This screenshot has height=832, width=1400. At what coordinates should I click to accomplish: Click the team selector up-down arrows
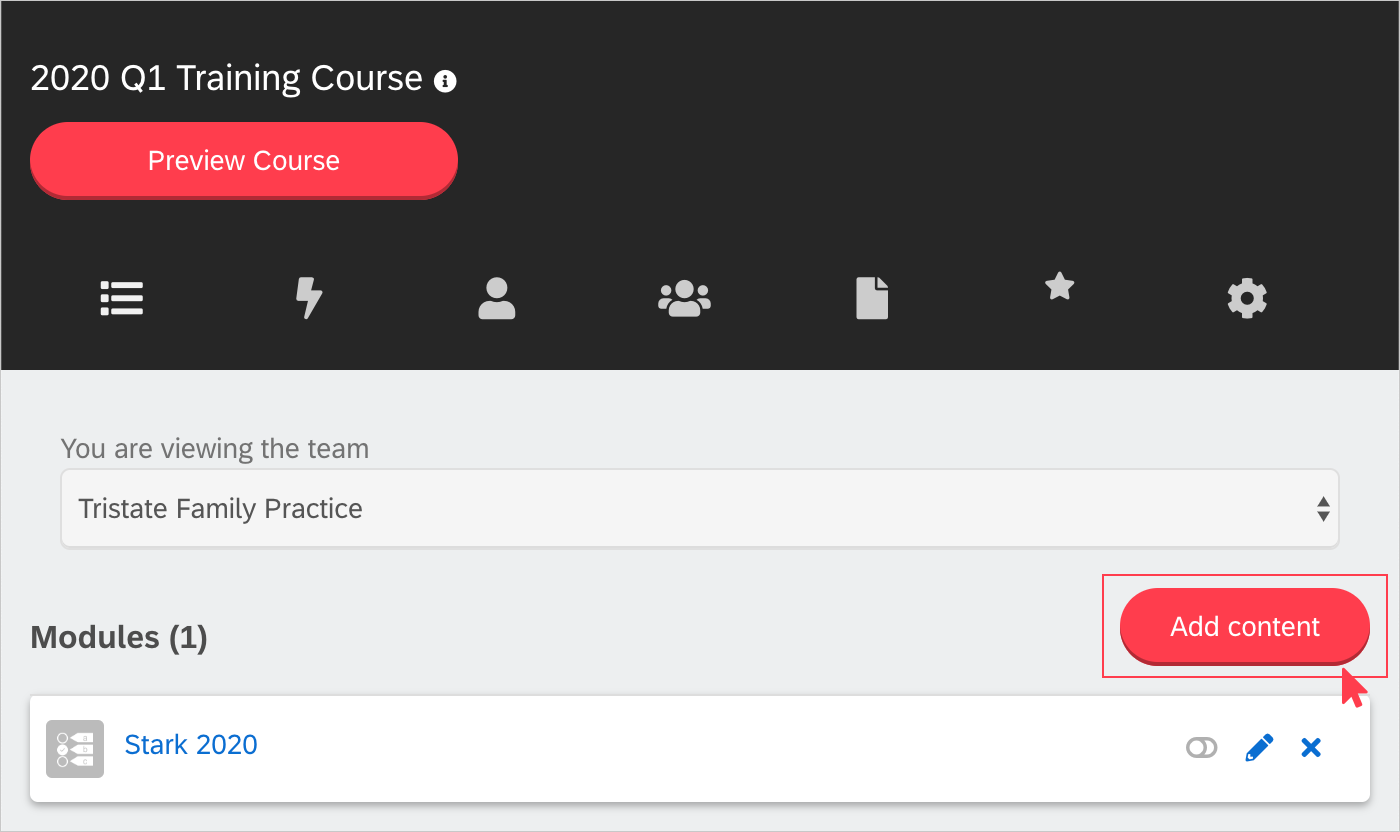click(x=1323, y=509)
